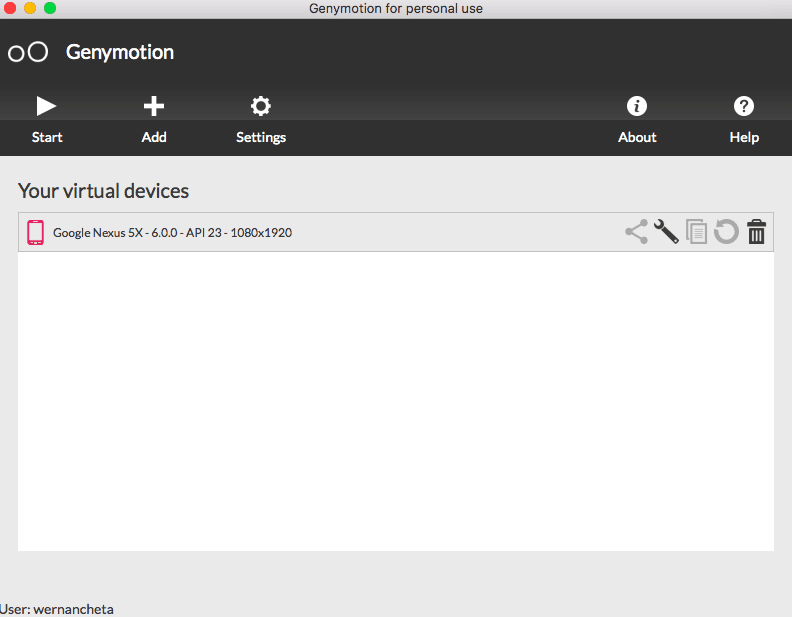
Task: Click the About text label
Action: (637, 137)
